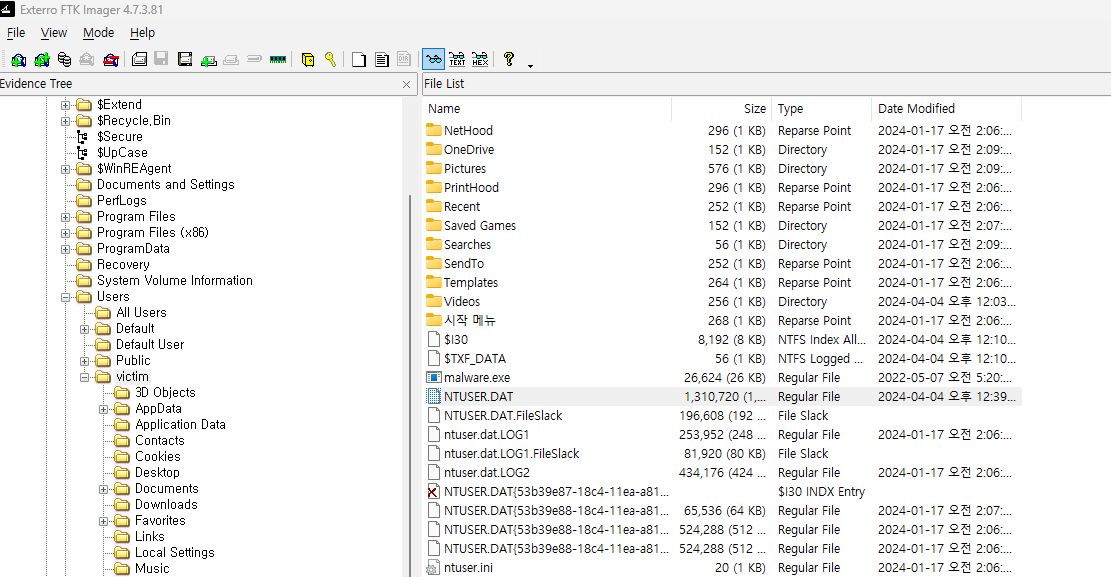This screenshot has height=577, width=1111.
Task: Click the ntuser.ini gear file icon
Action: pos(434,568)
